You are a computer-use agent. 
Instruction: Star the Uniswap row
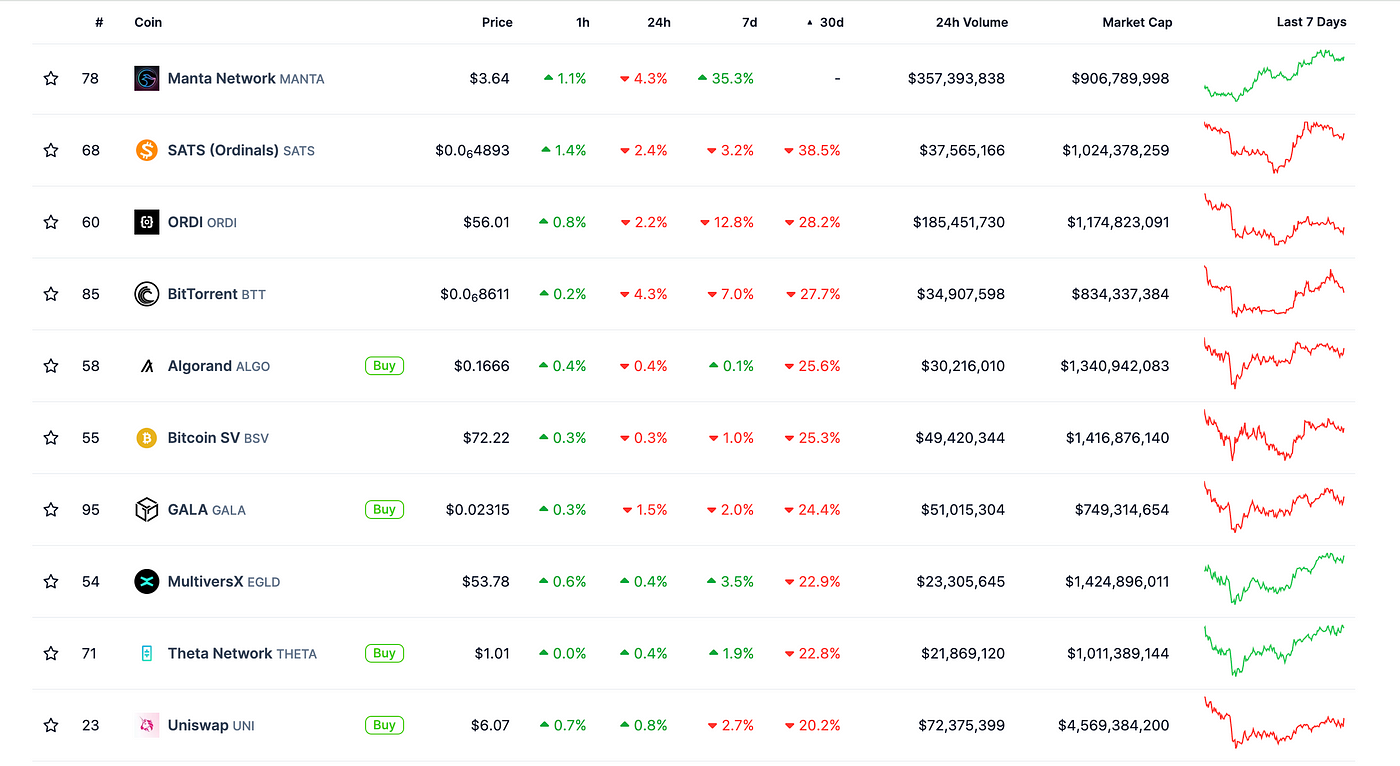pos(51,725)
